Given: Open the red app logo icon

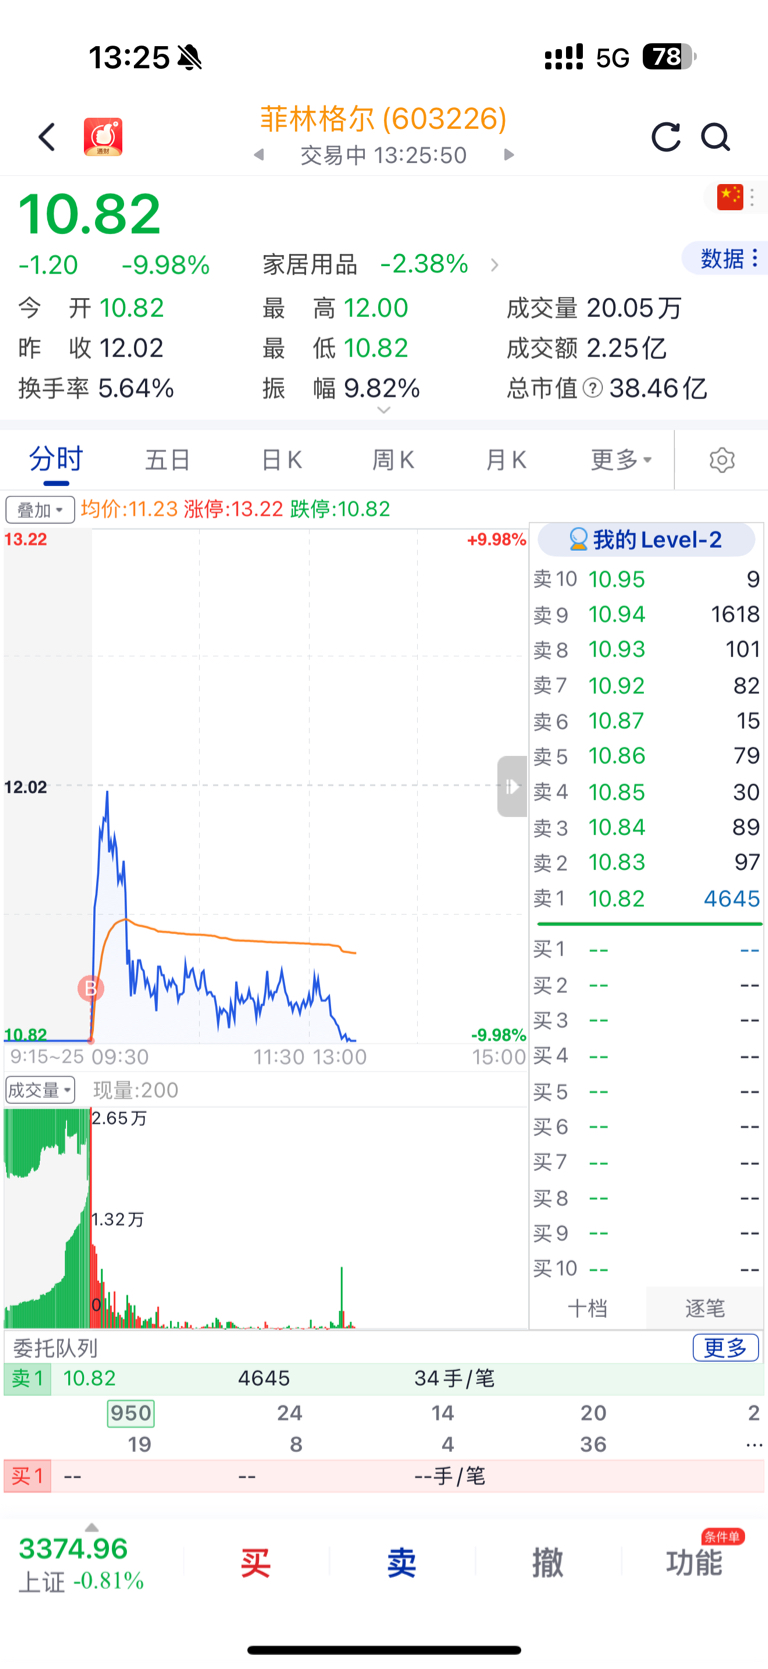Looking at the screenshot, I should pyautogui.click(x=103, y=137).
